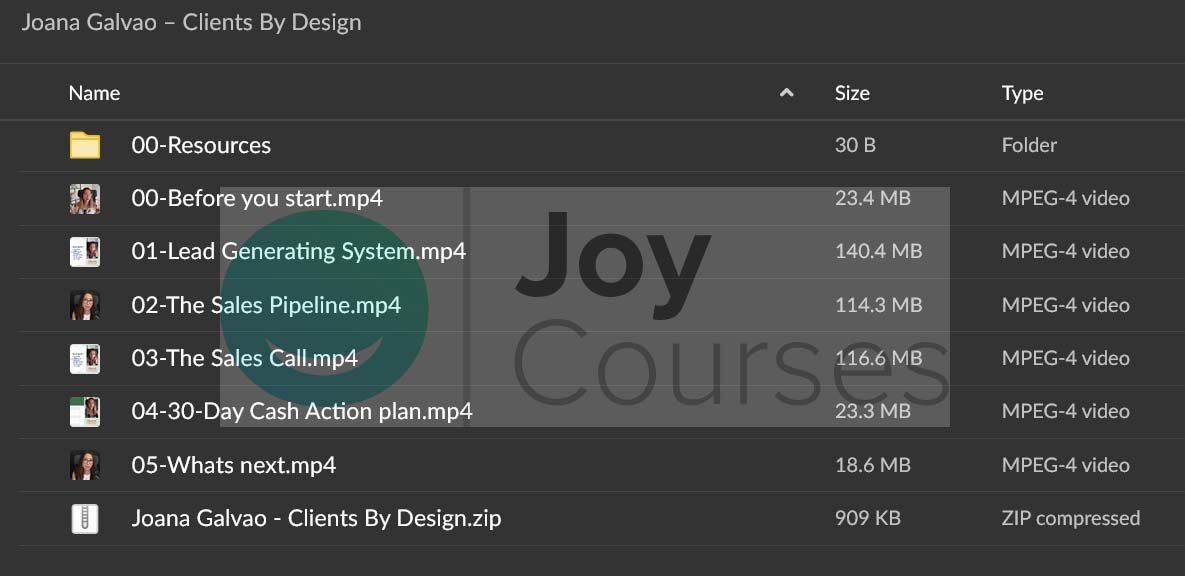1185x576 pixels.
Task: Select the file 03-The Sales Call.mp4
Action: [245, 358]
